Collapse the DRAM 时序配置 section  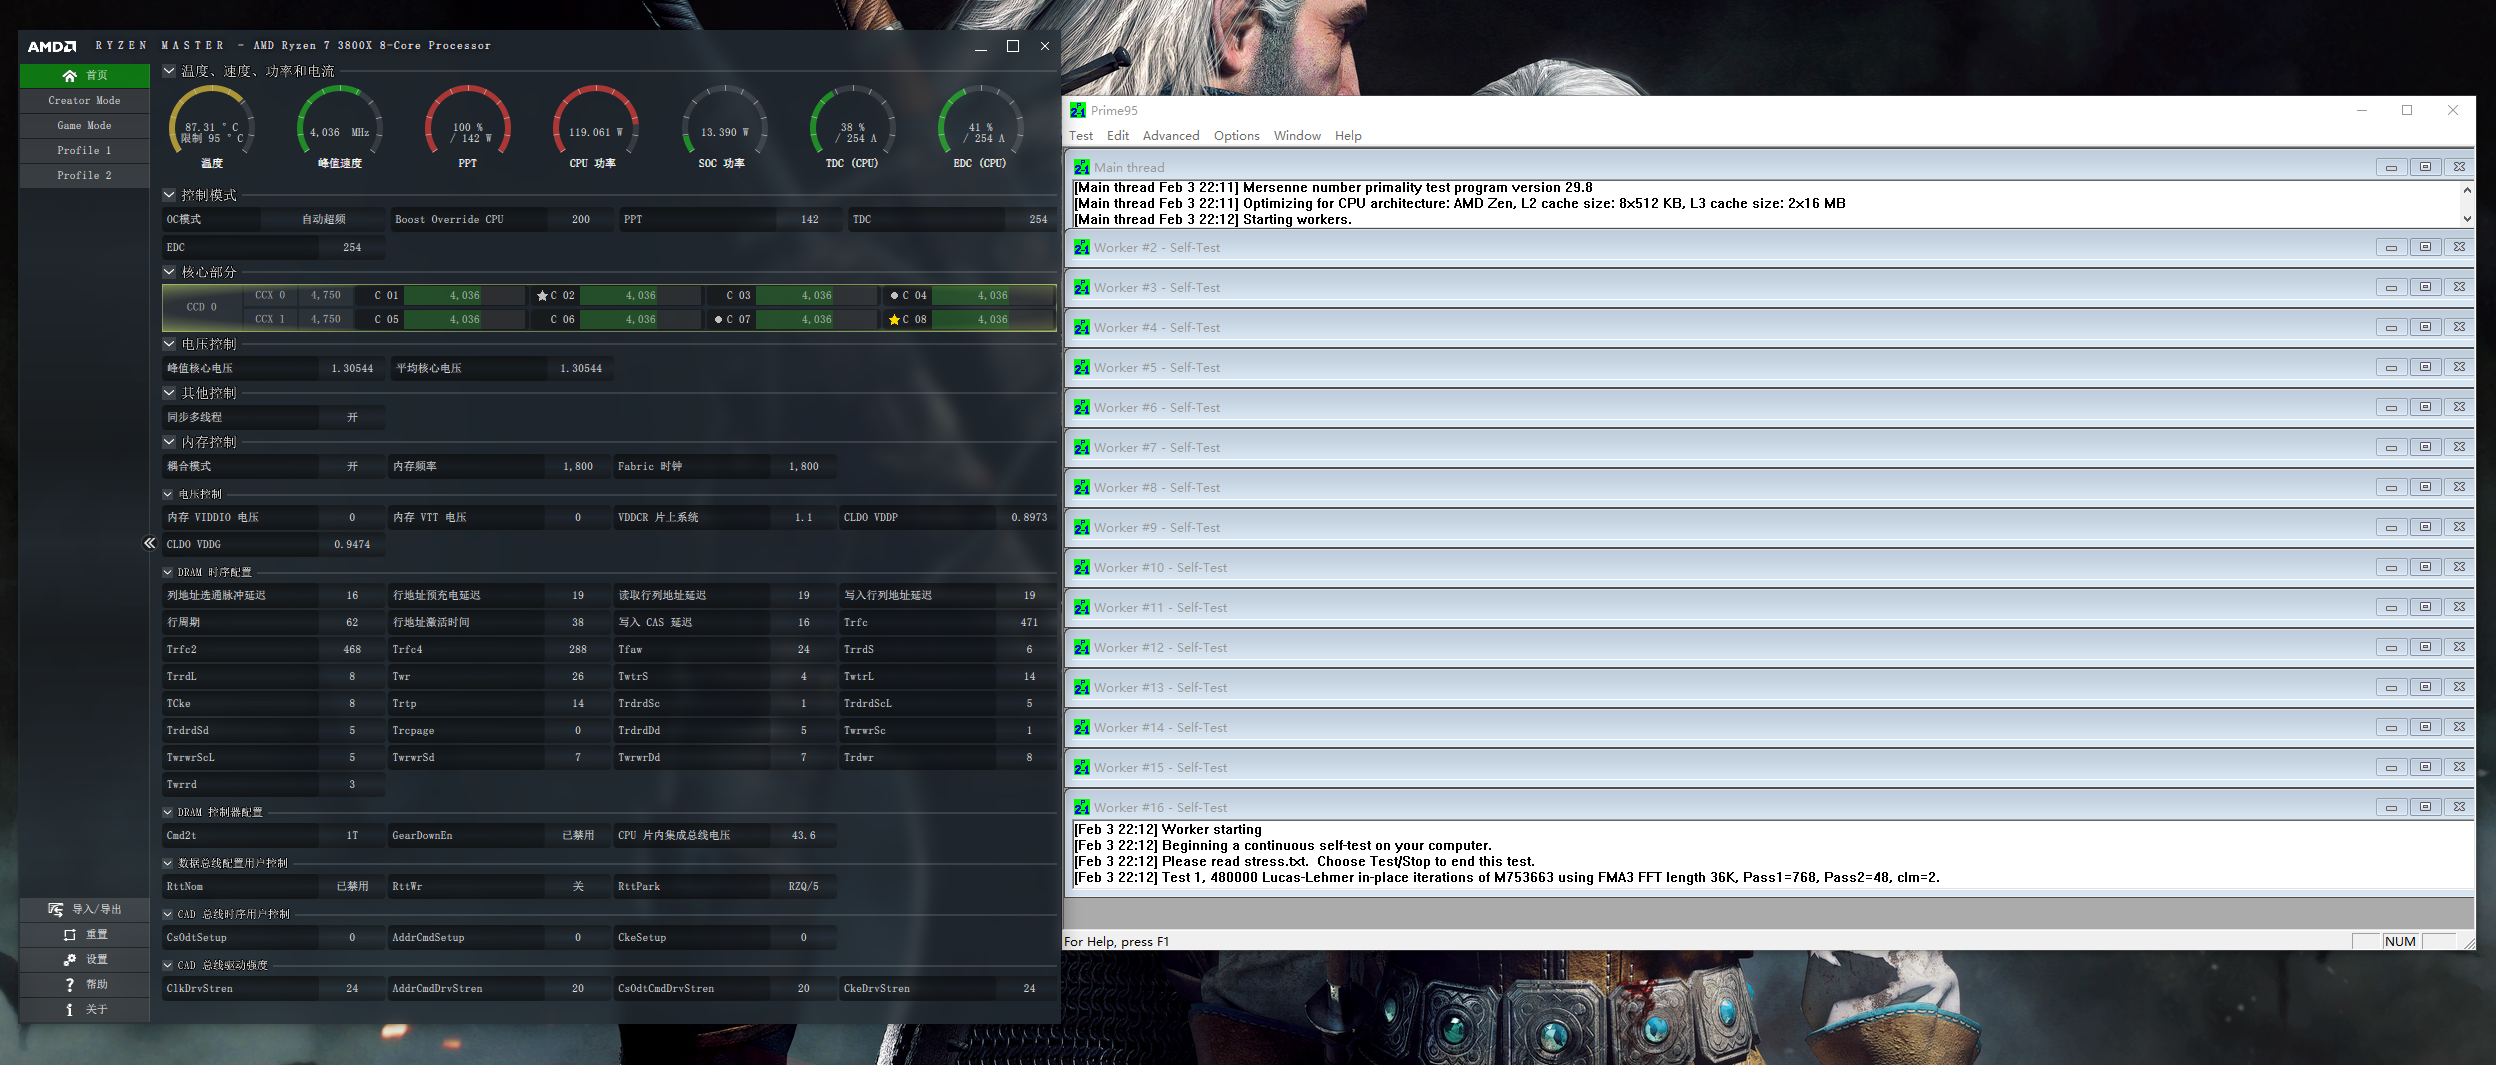[168, 573]
